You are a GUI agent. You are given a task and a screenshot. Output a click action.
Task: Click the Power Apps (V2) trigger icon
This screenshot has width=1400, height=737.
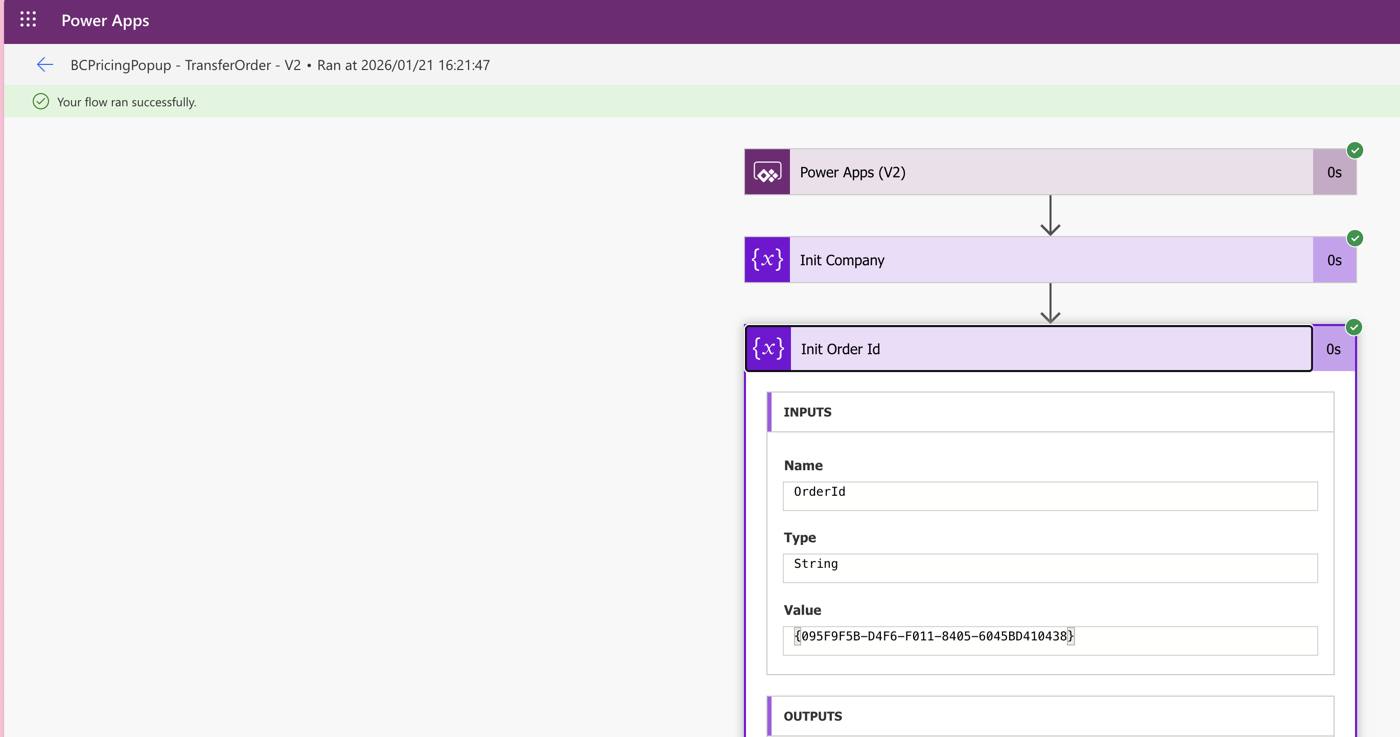pyautogui.click(x=767, y=172)
